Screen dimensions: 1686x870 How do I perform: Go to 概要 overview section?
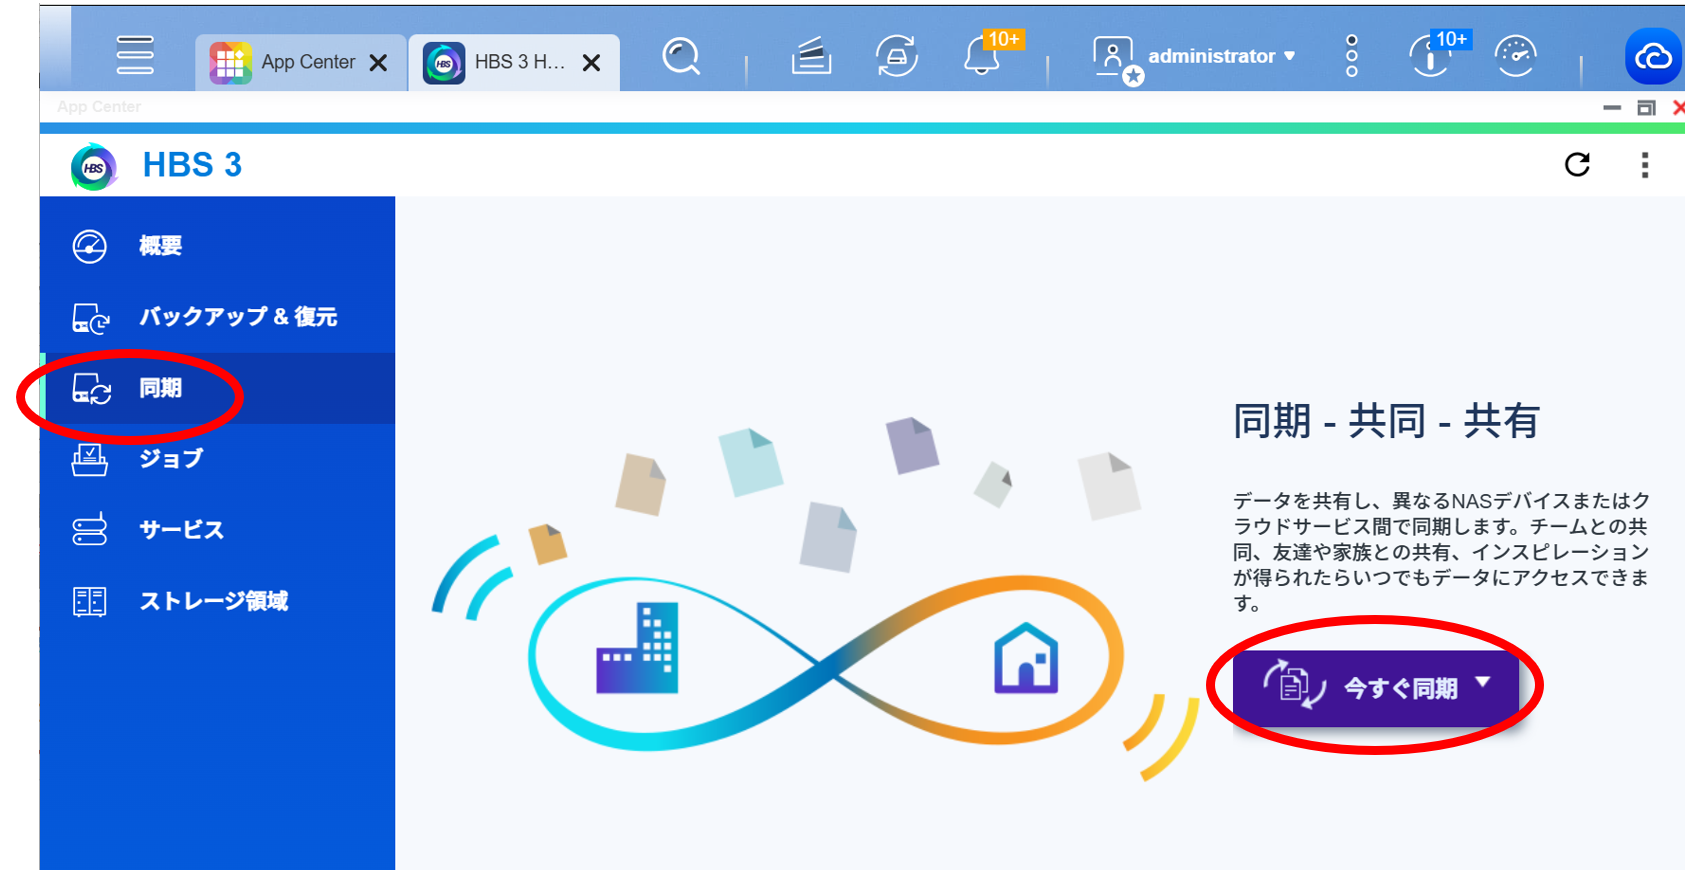point(218,246)
